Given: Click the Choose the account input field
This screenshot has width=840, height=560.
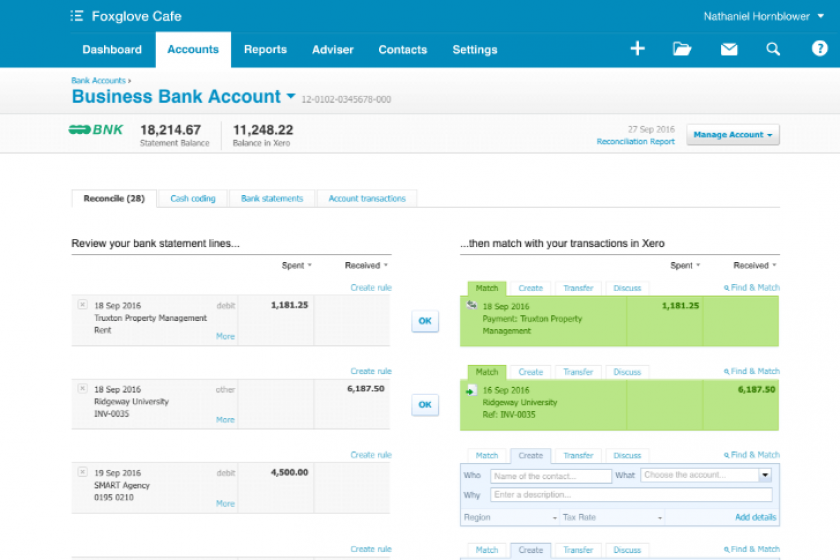Looking at the screenshot, I should tap(700, 475).
